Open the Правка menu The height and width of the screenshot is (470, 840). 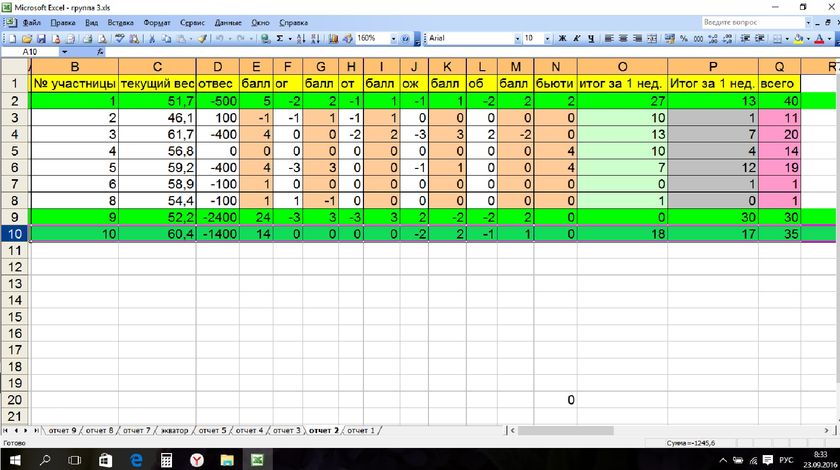(63, 23)
